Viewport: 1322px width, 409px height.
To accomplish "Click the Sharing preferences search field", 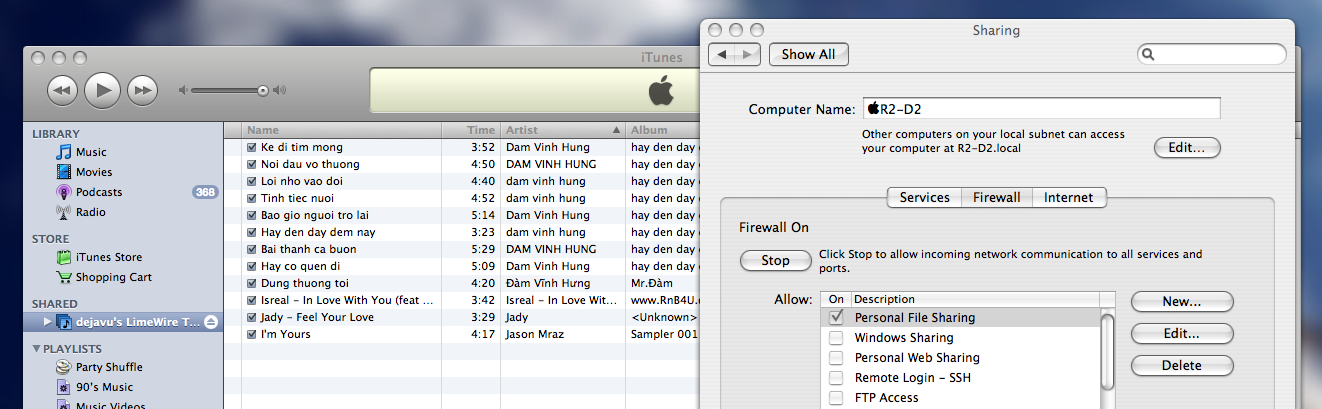I will [1212, 54].
